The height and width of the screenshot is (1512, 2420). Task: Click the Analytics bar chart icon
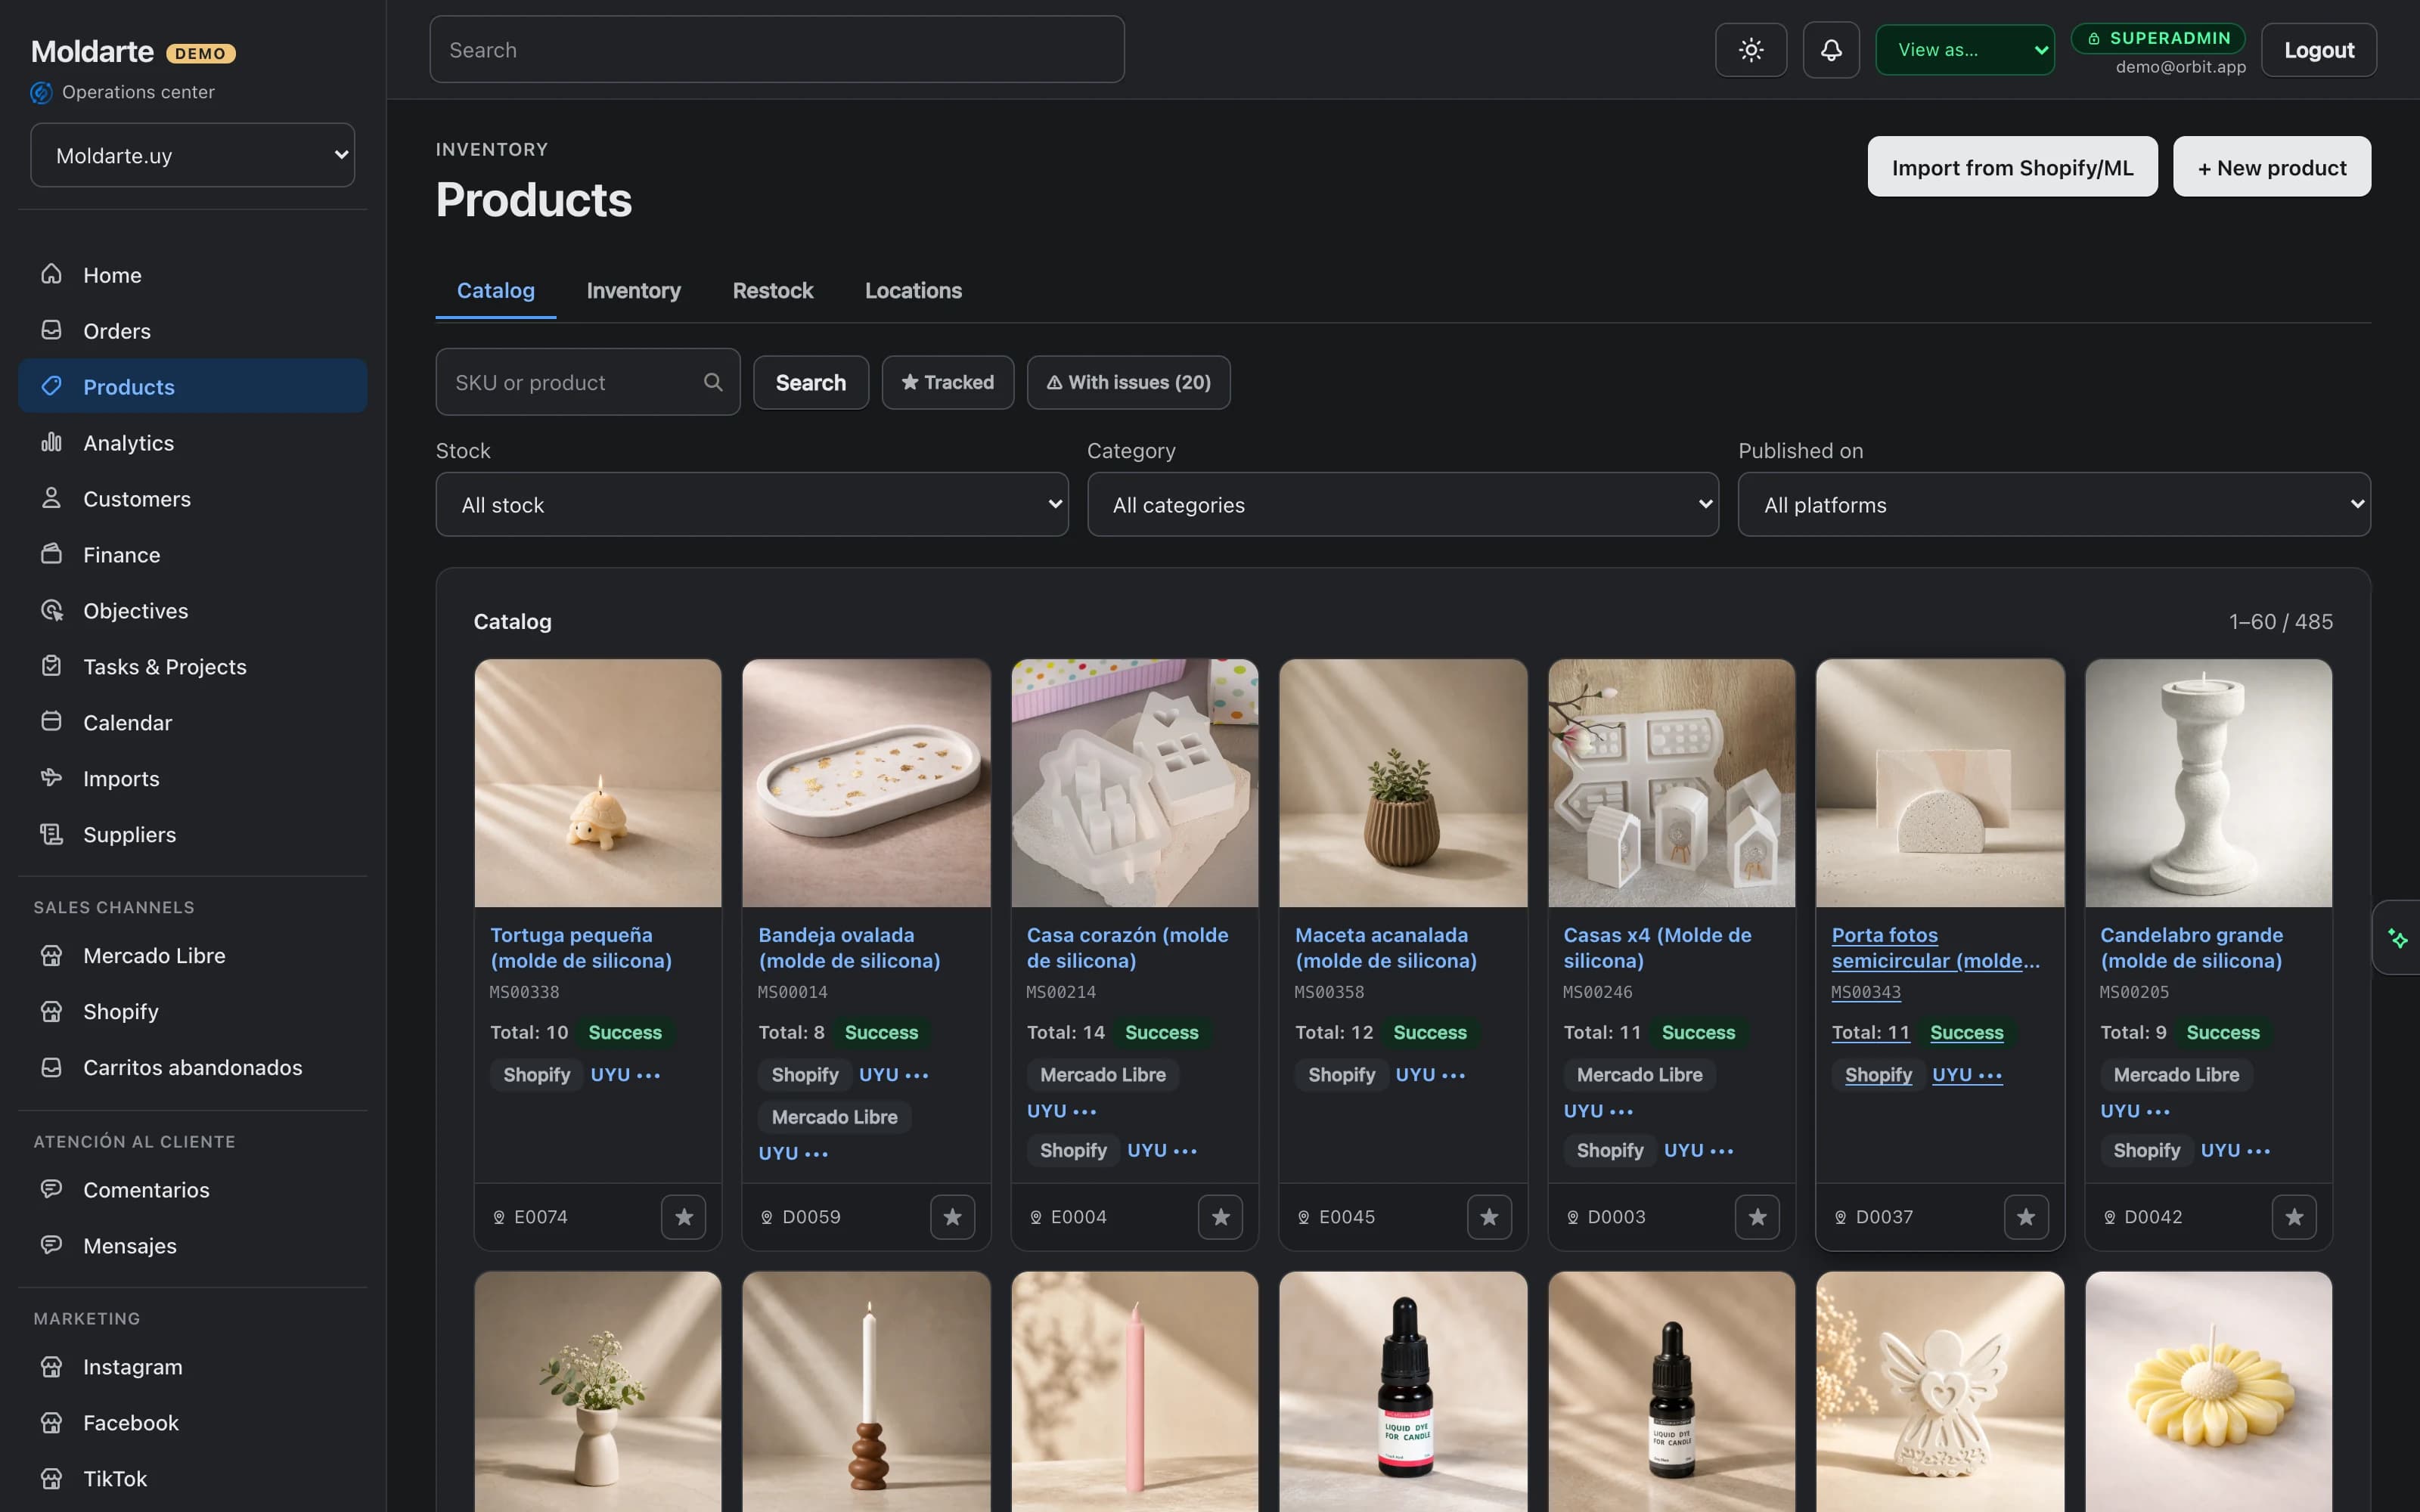click(52, 442)
